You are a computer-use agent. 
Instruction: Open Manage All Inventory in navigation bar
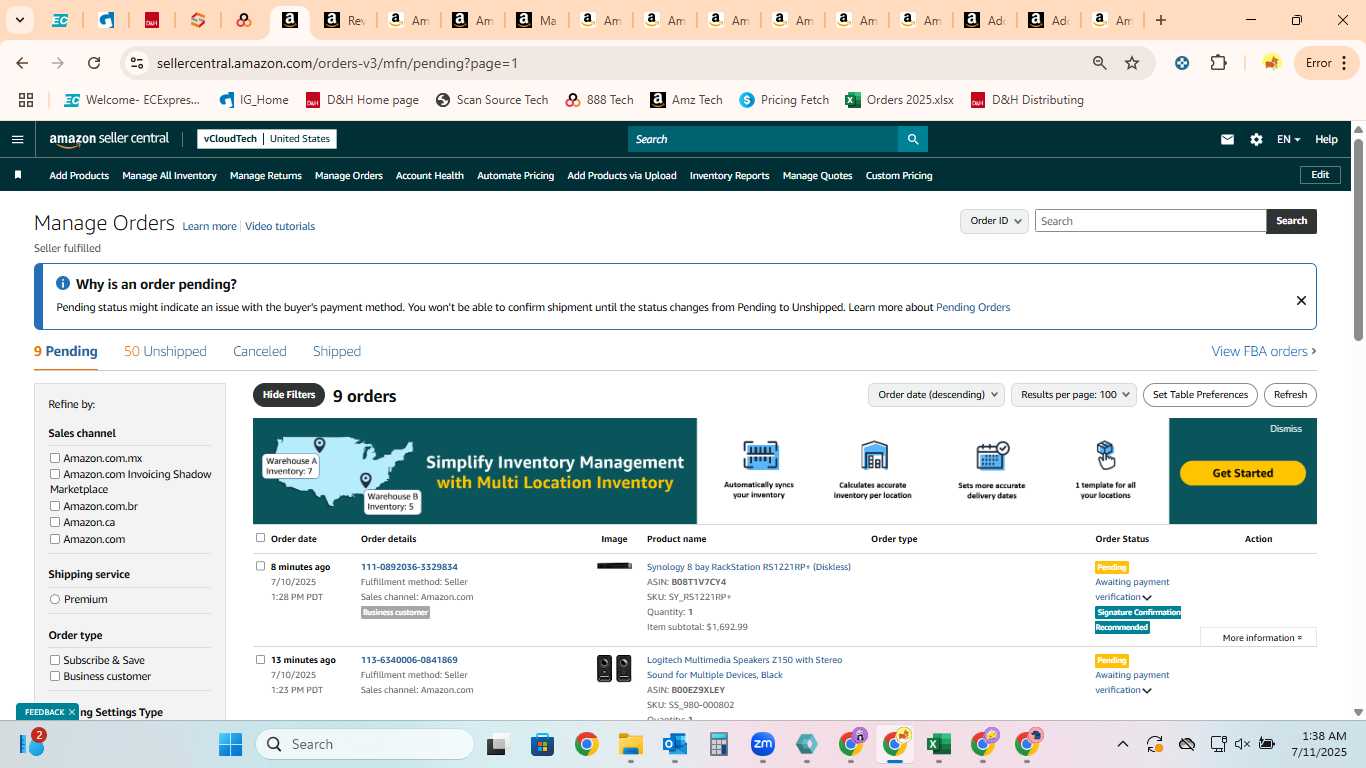169,176
